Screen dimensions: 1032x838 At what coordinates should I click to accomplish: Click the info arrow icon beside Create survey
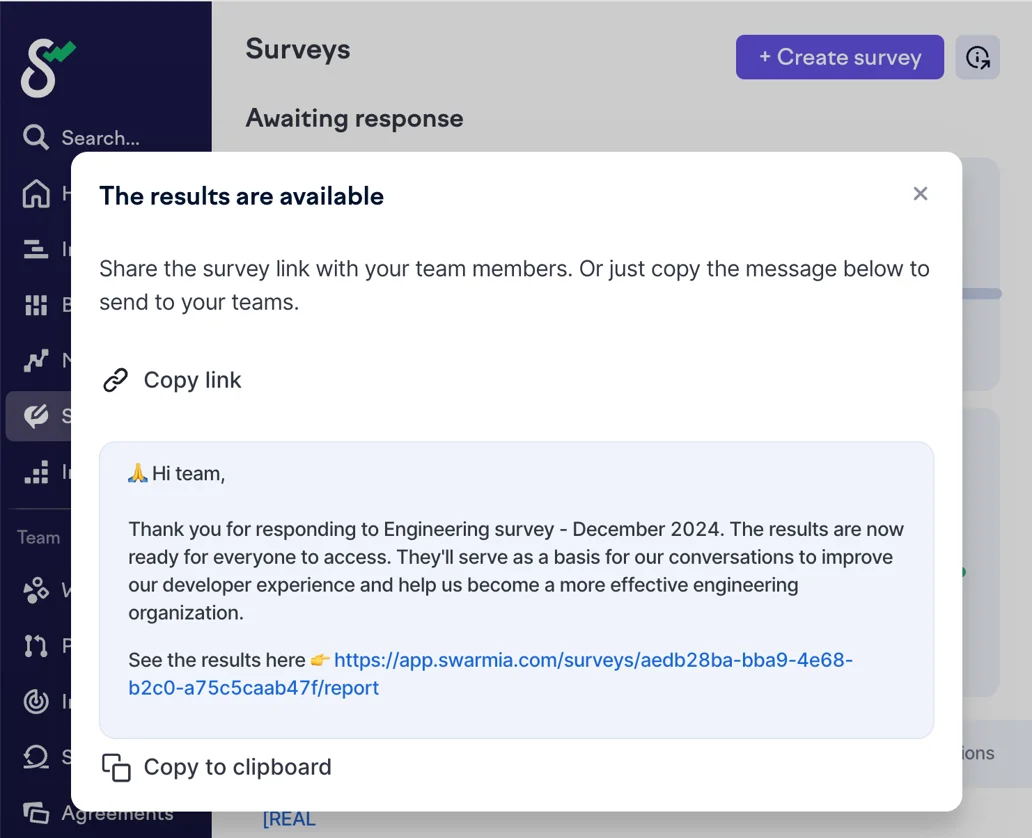click(x=977, y=57)
